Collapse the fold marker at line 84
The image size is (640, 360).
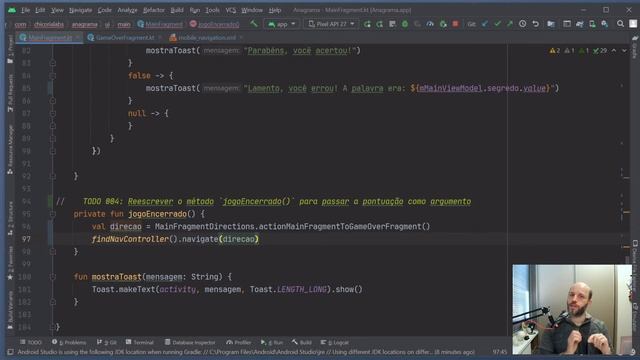point(53,76)
